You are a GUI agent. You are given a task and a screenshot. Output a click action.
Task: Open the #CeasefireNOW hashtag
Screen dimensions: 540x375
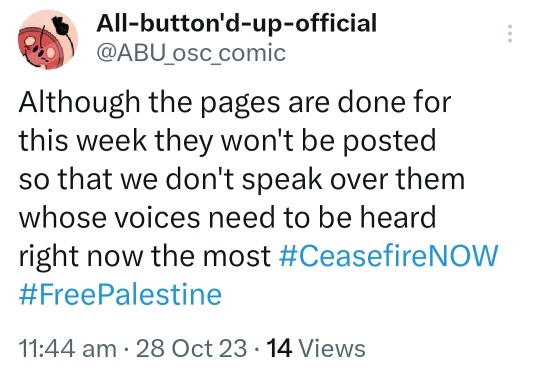388,256
